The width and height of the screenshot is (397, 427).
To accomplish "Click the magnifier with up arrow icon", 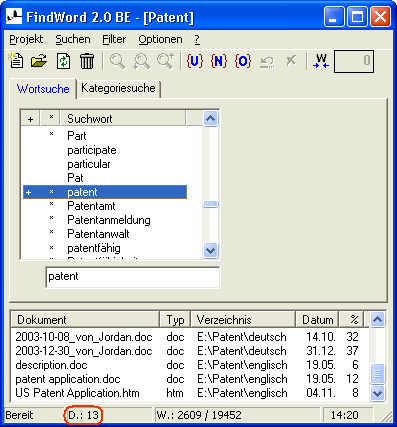I will (x=166, y=61).
